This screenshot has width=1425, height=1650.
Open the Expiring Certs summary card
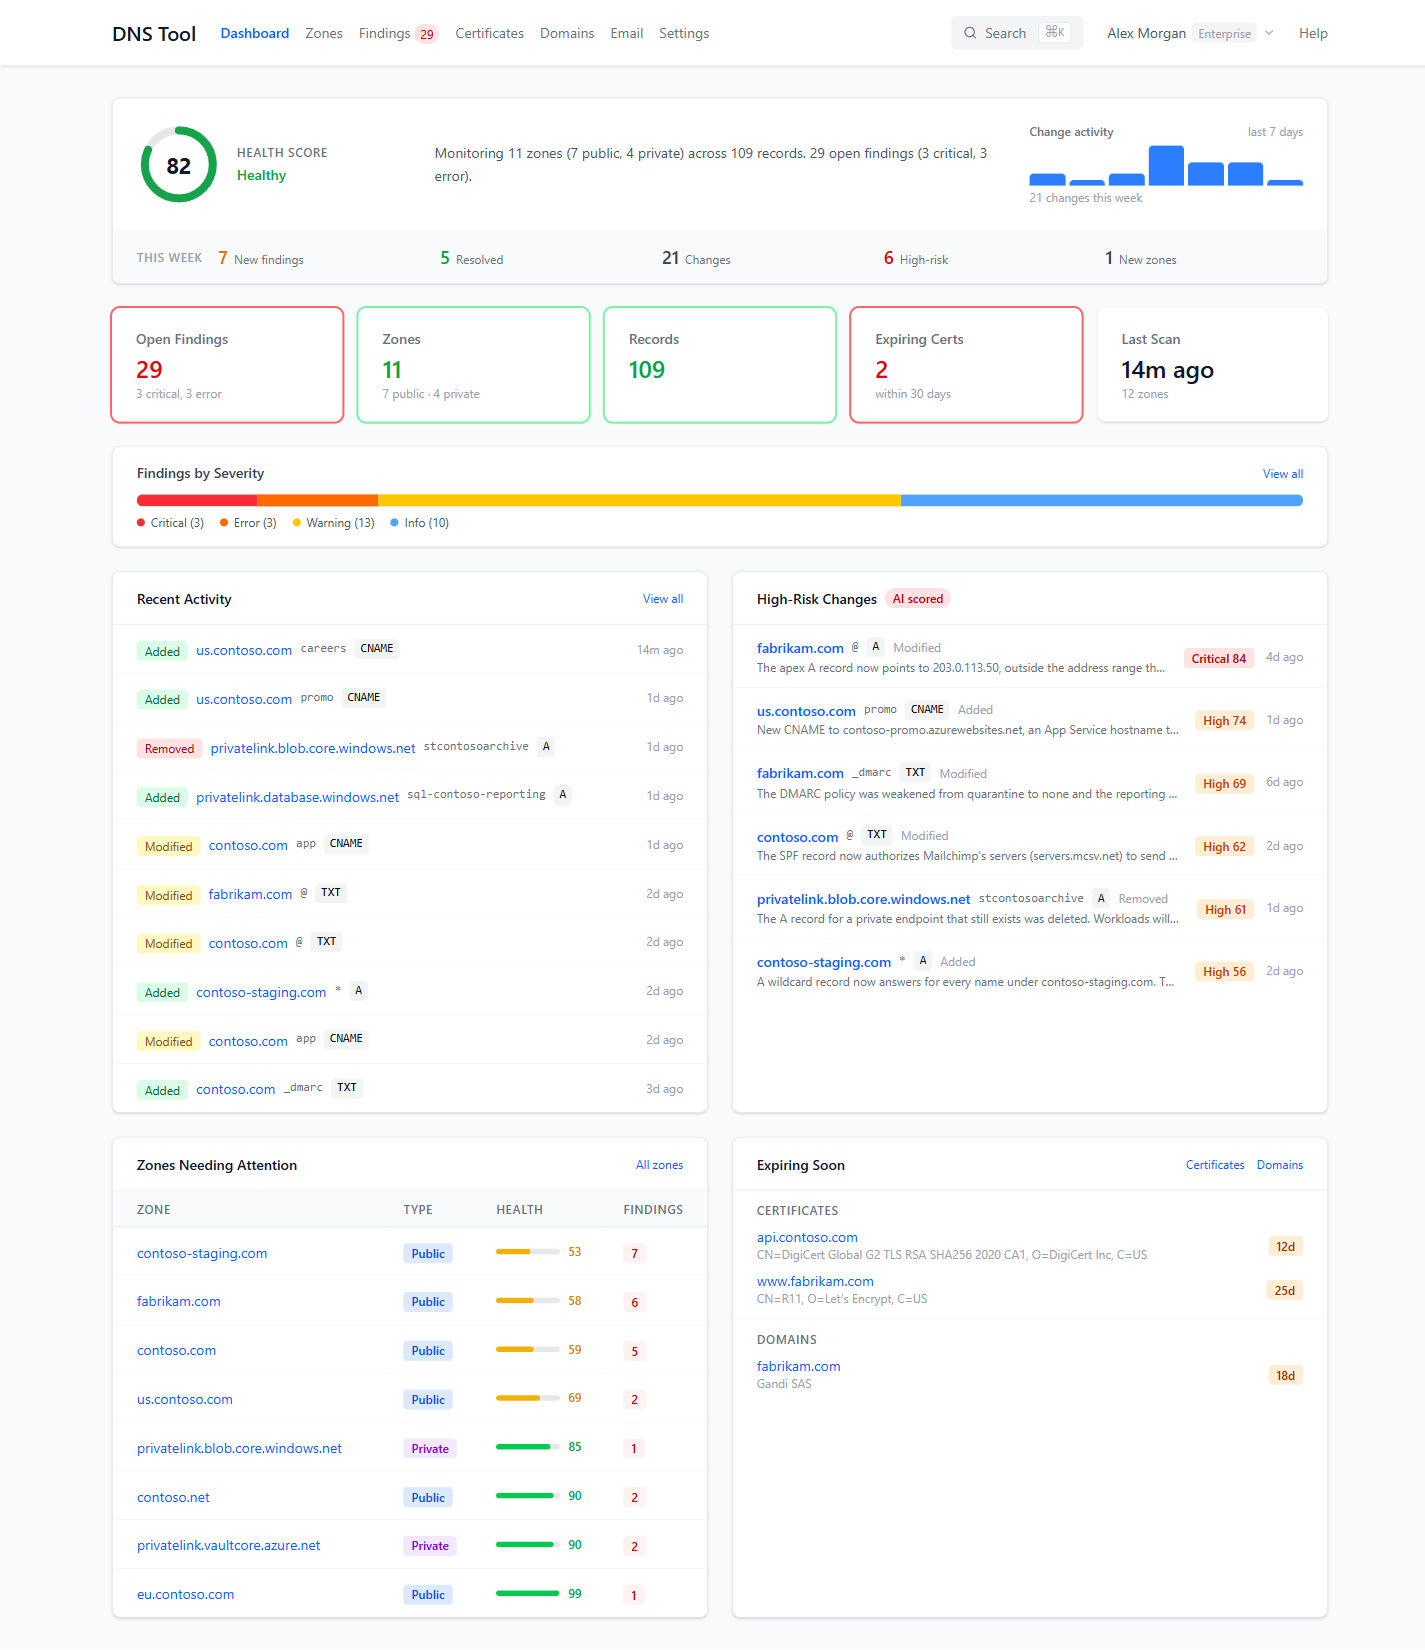966,365
